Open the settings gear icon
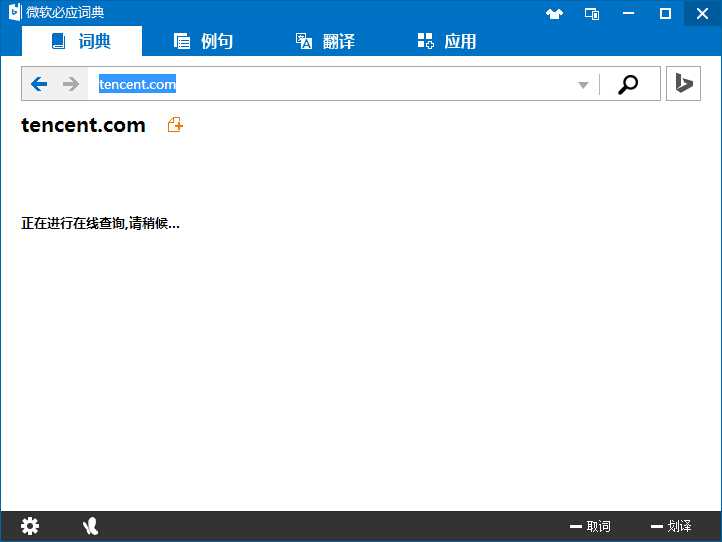Image resolution: width=722 pixels, height=542 pixels. 30,526
